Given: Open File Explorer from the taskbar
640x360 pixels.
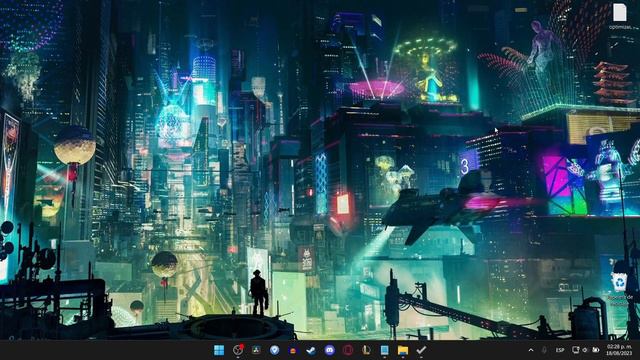Looking at the screenshot, I should (403, 350).
